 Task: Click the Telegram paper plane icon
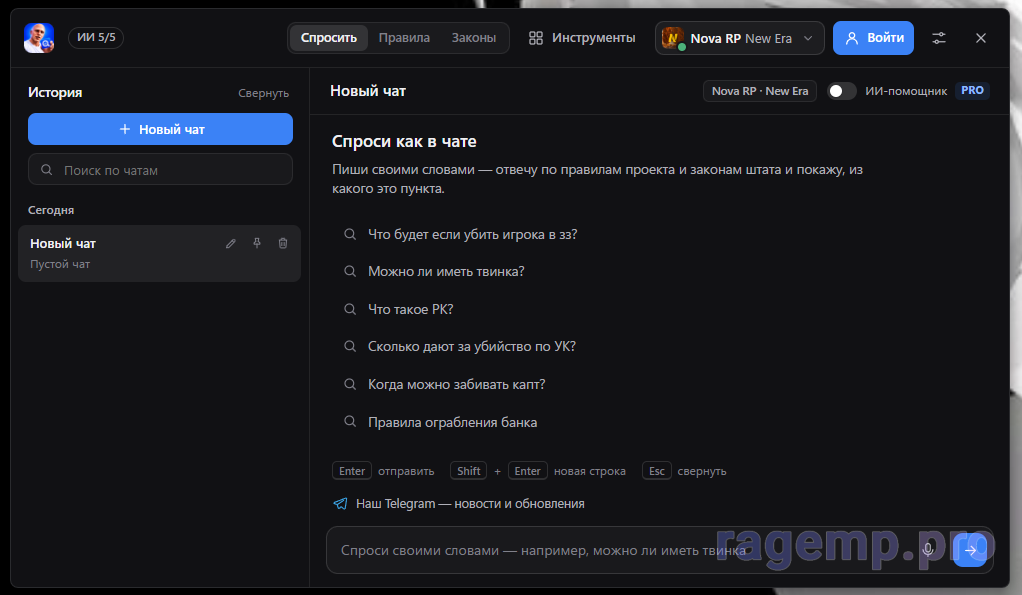(x=340, y=504)
